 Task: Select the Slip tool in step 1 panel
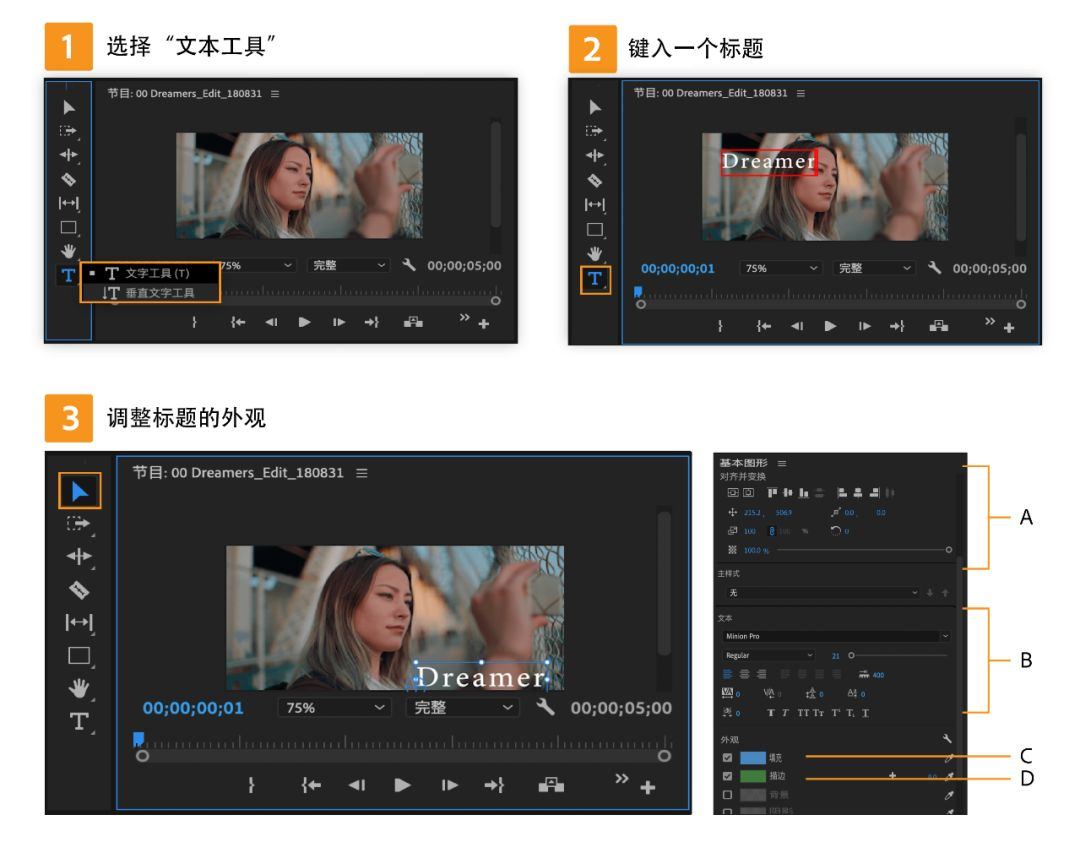[68, 203]
